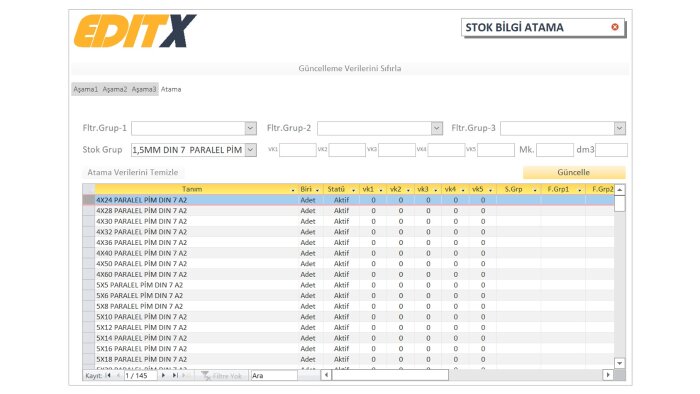
Task: Click the Filtre Yok filter indicator
Action: 221,376
